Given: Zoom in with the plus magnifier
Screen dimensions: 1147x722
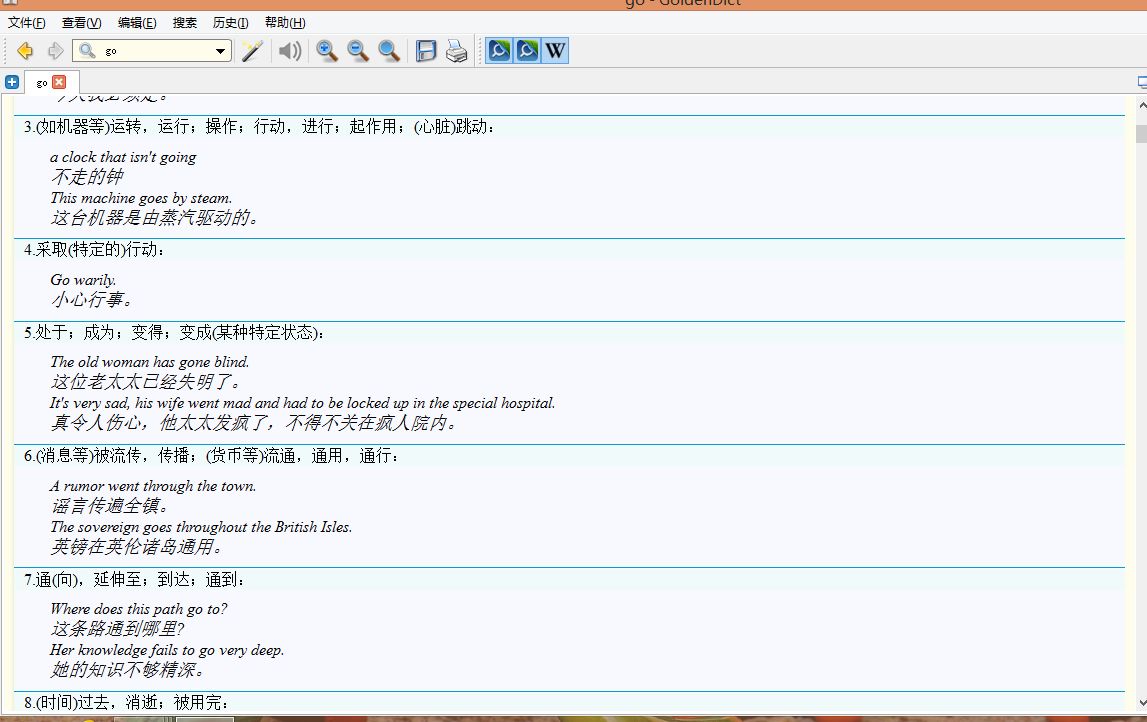Looking at the screenshot, I should click(x=326, y=51).
